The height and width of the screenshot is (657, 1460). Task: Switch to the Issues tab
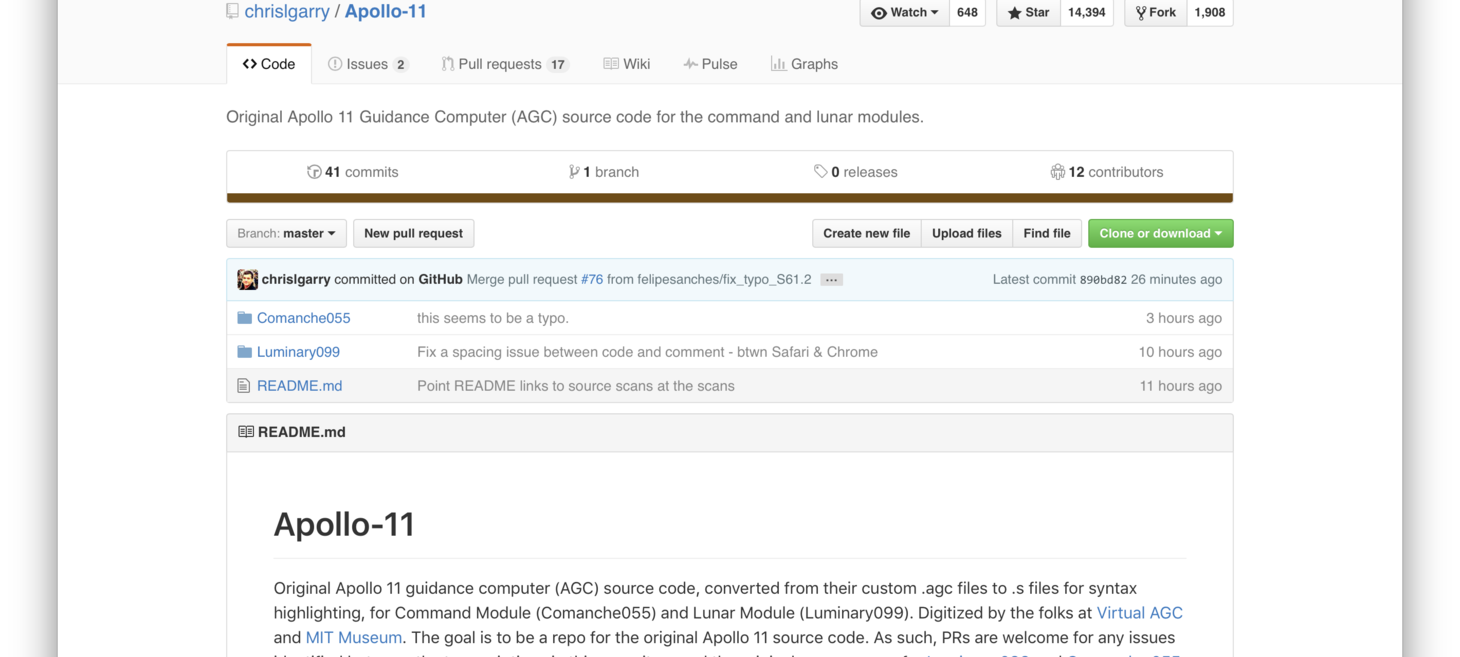(368, 64)
